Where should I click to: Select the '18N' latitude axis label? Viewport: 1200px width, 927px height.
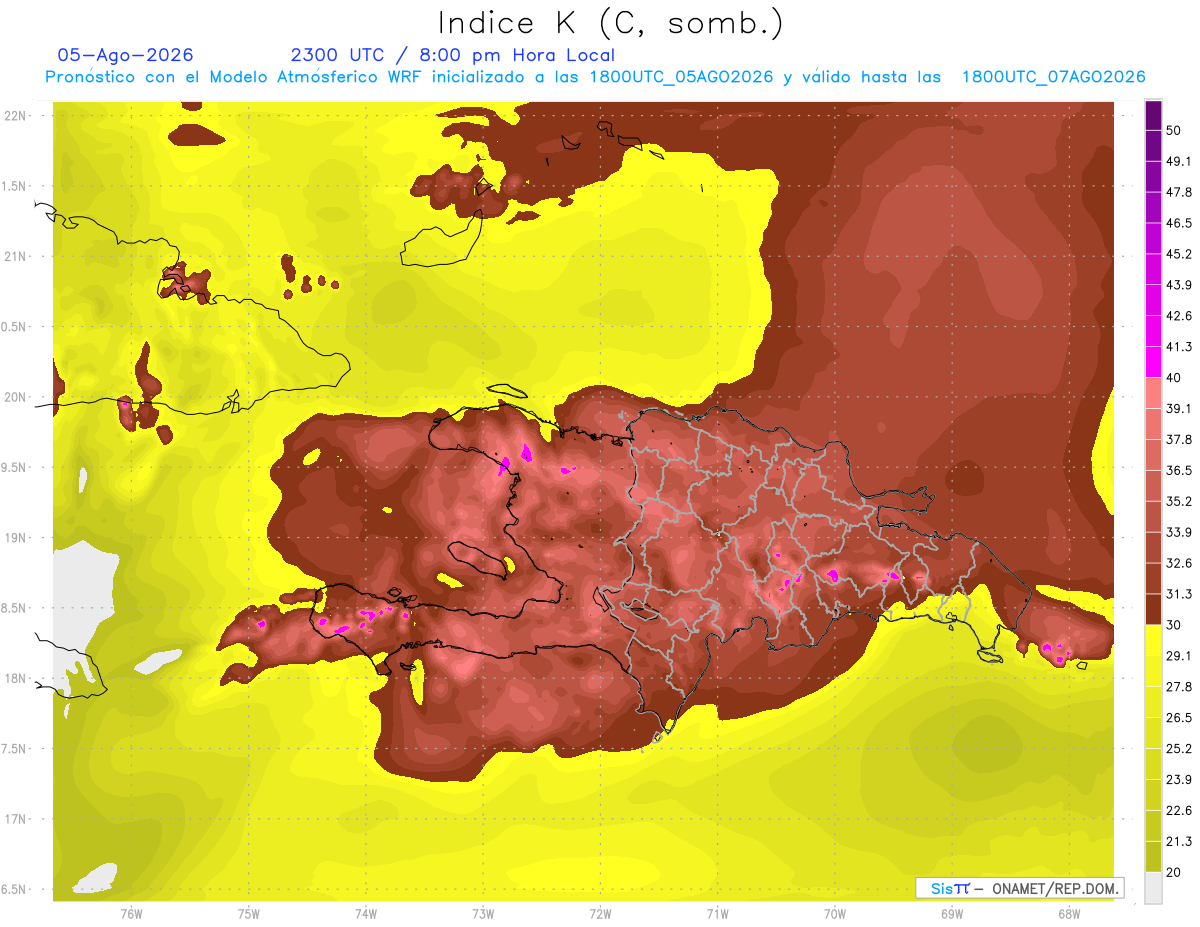point(16,678)
